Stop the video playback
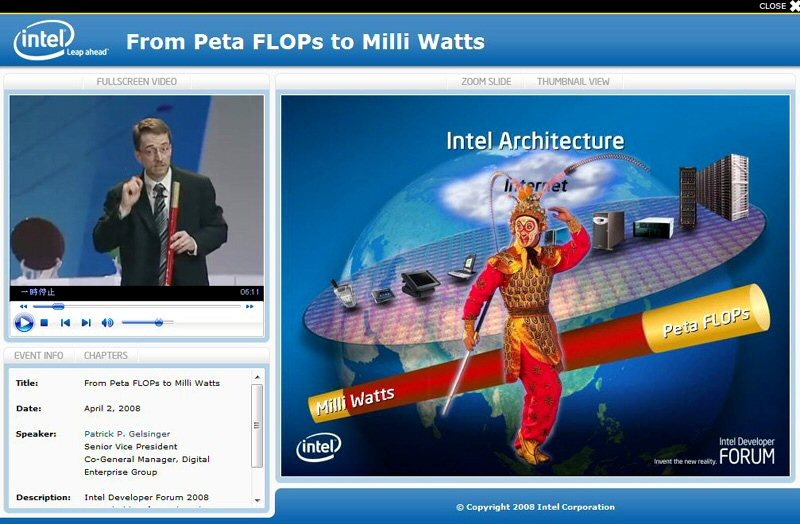The width and height of the screenshot is (800, 524). coord(44,322)
